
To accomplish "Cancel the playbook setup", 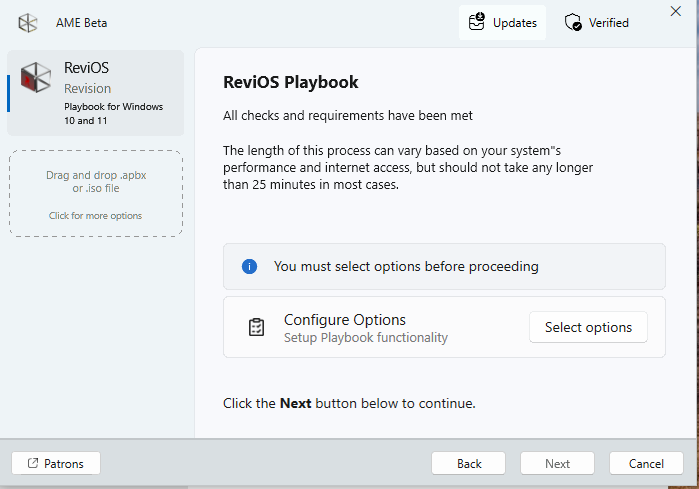I will [646, 464].
